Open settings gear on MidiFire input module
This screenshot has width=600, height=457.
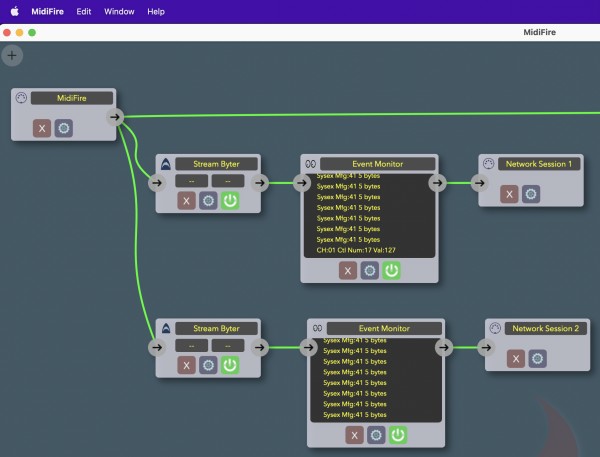coord(64,128)
